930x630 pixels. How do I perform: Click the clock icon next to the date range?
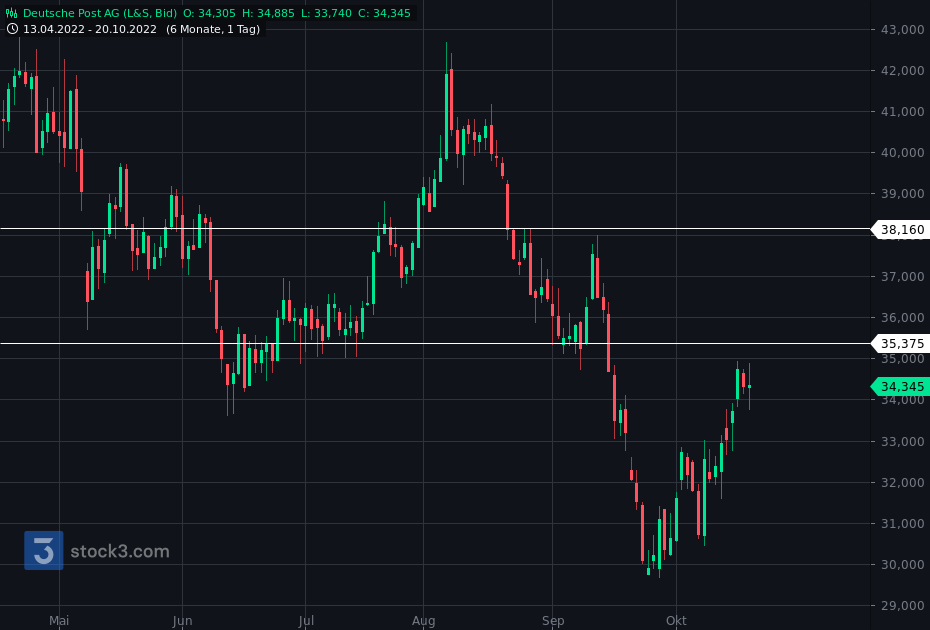coord(13,29)
